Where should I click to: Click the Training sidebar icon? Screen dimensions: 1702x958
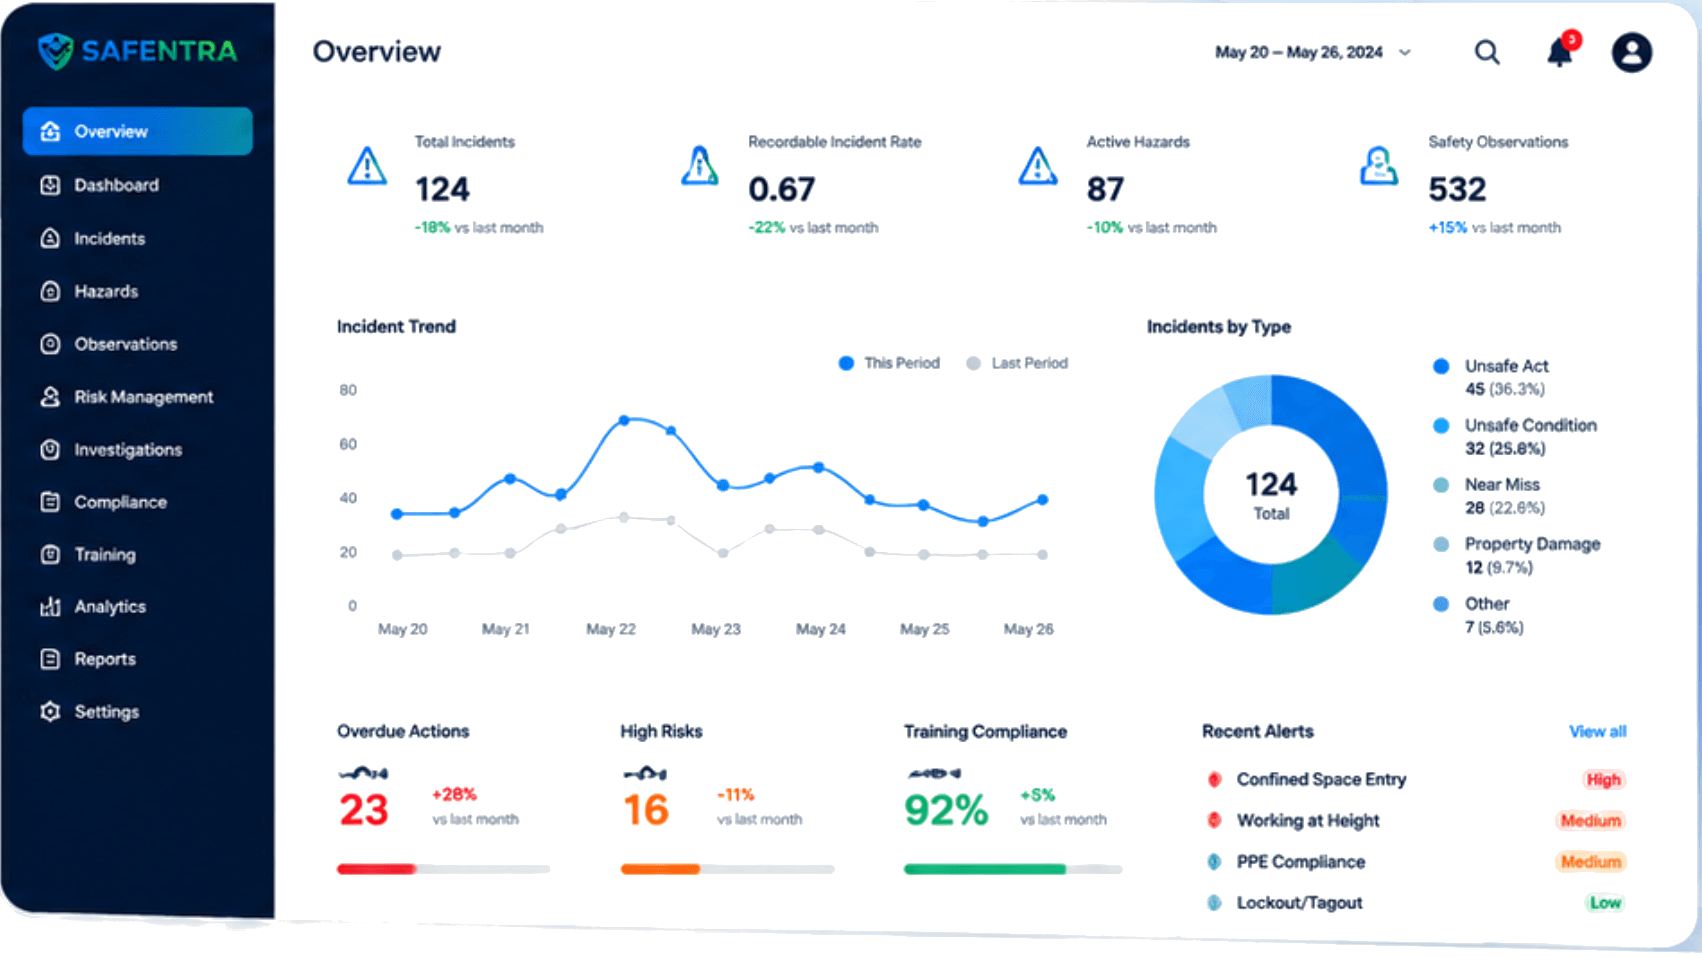(x=50, y=554)
